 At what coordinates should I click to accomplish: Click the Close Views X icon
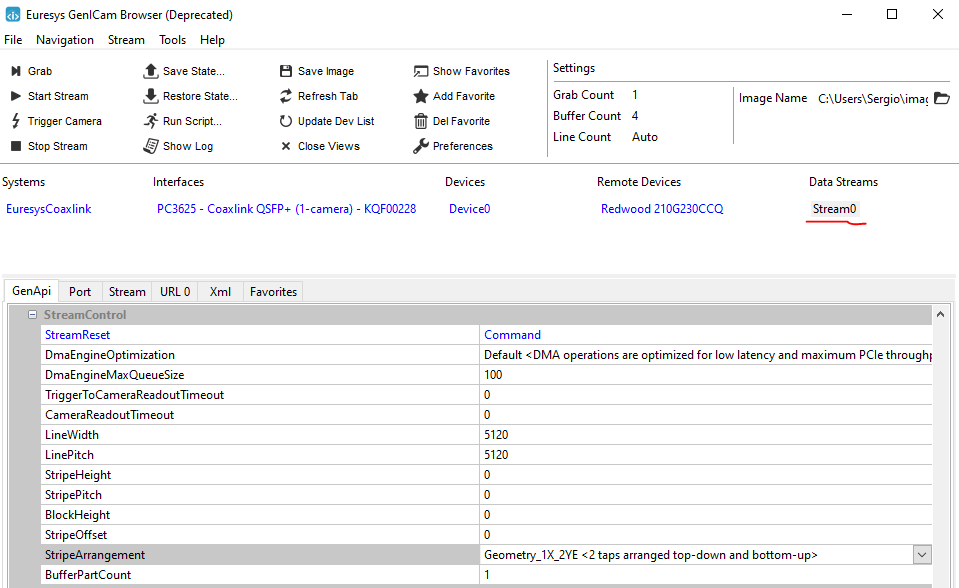point(286,146)
